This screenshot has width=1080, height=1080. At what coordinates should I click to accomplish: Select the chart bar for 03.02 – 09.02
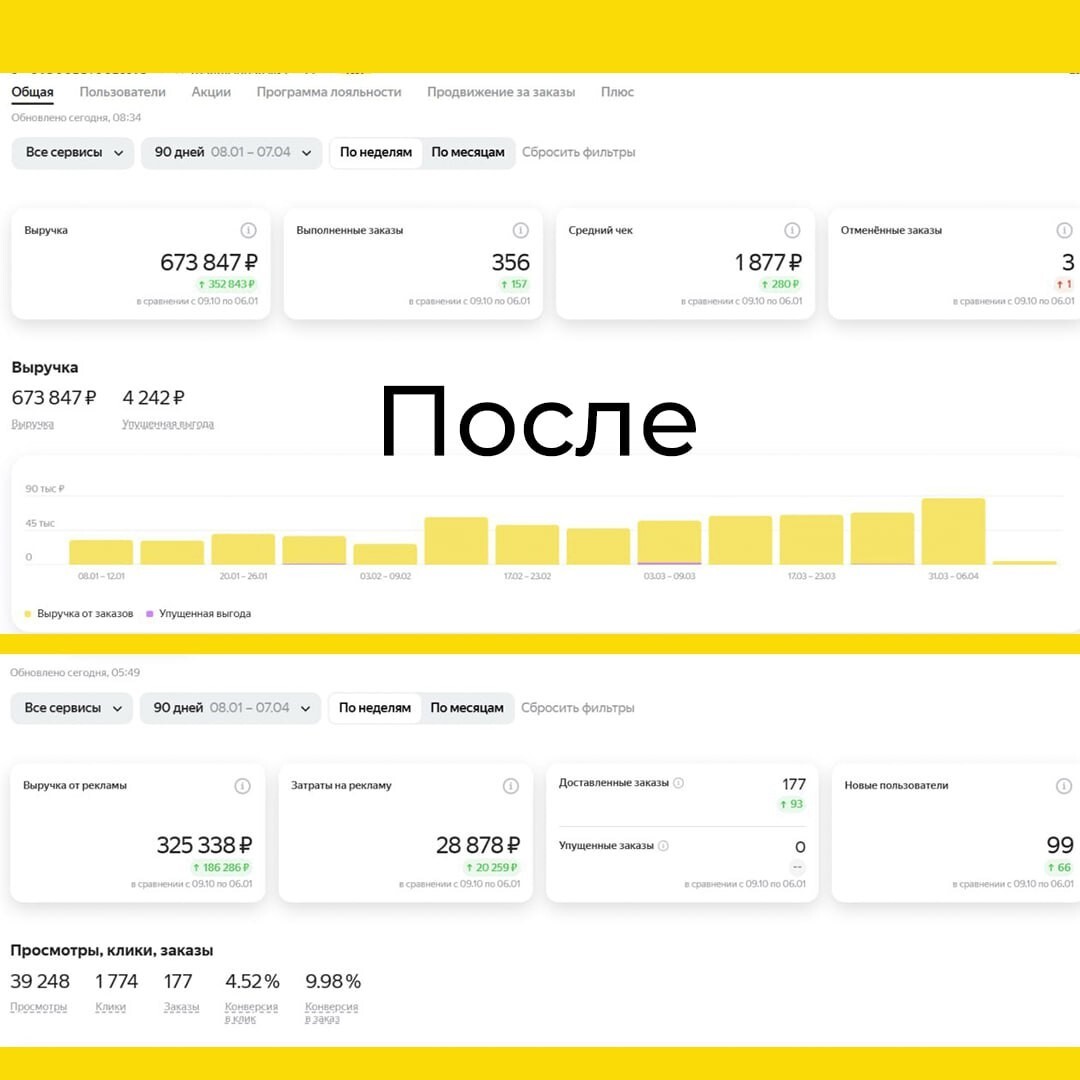click(385, 554)
